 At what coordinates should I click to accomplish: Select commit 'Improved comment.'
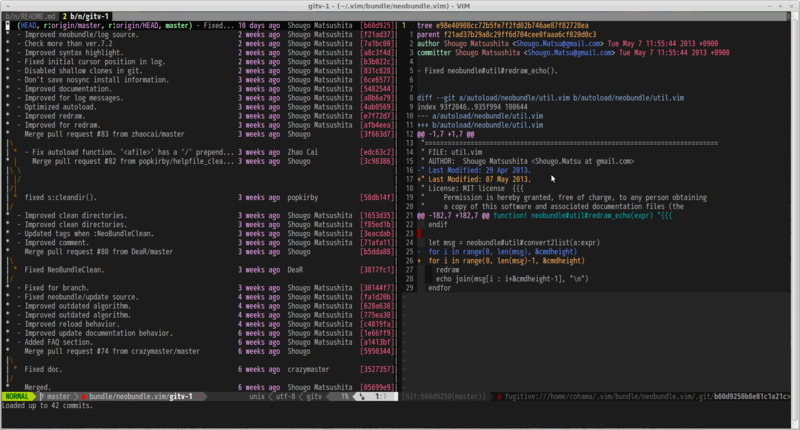tap(200, 243)
